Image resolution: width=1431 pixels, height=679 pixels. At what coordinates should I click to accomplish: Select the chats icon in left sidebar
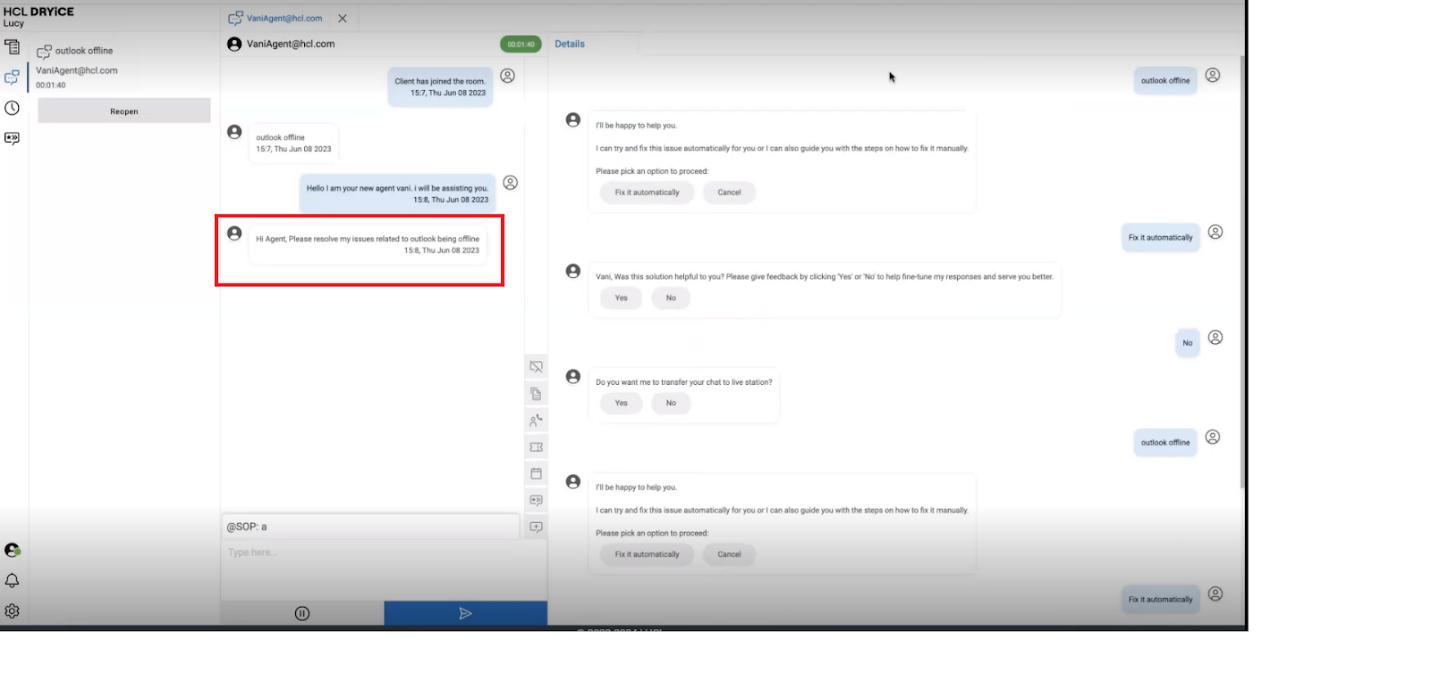[x=12, y=77]
